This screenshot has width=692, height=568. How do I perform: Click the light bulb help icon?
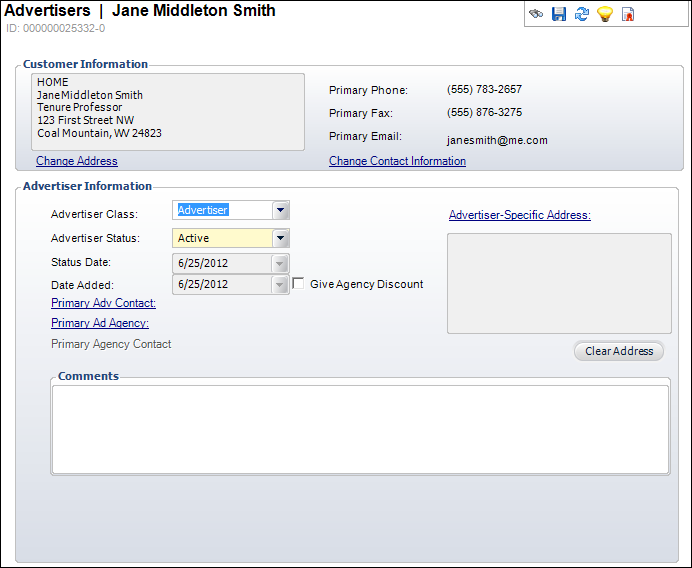point(605,14)
